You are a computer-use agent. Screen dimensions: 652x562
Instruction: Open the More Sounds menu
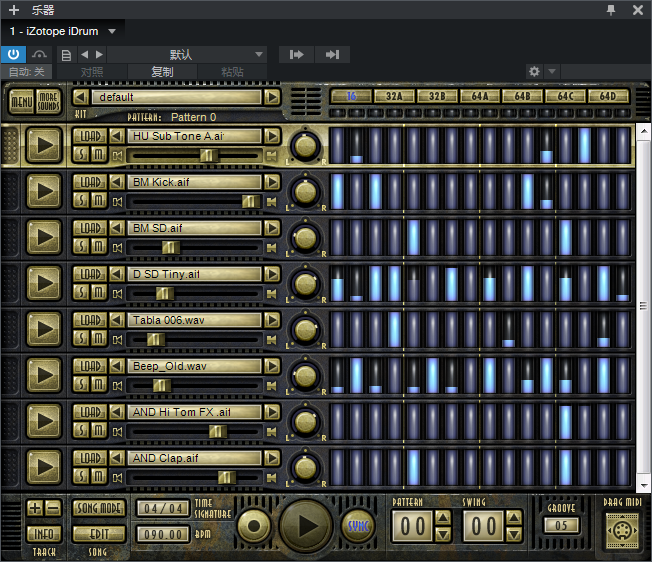(49, 102)
